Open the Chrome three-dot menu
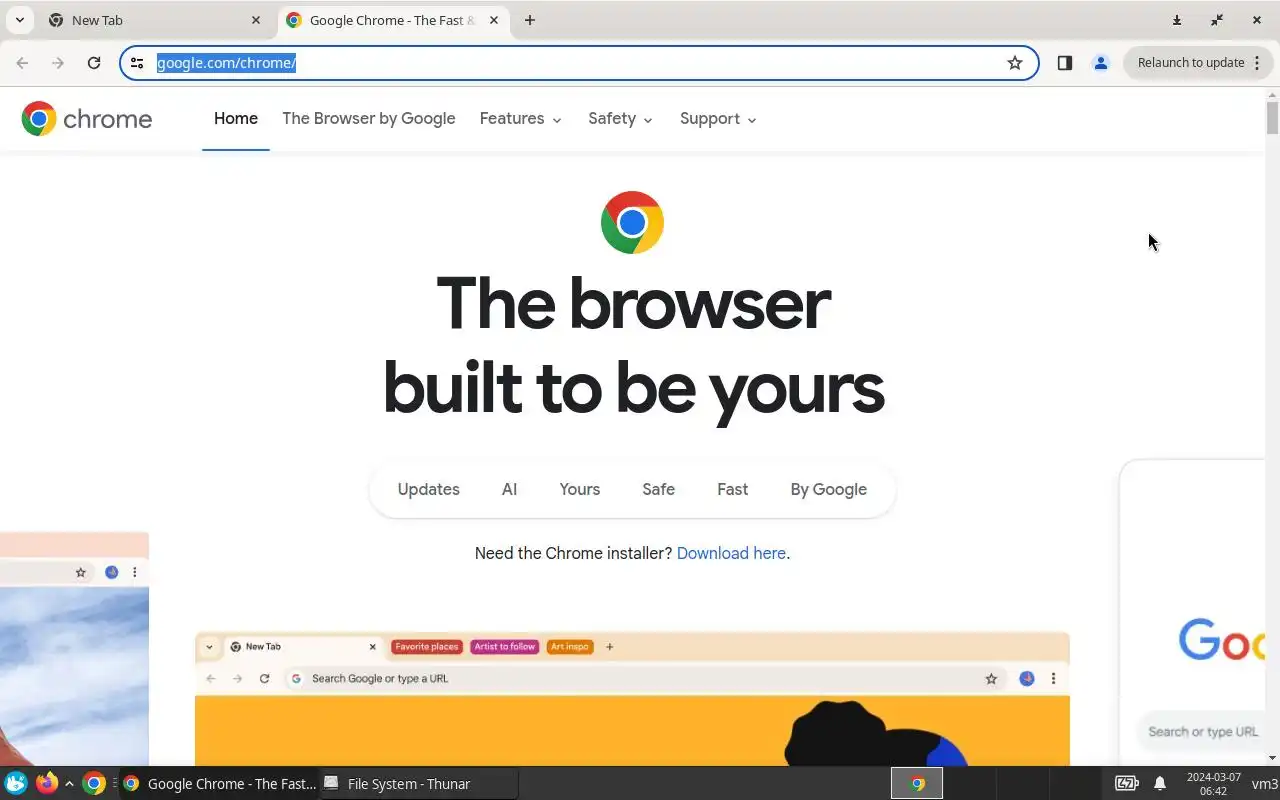Image resolution: width=1280 pixels, height=800 pixels. pos(1257,63)
